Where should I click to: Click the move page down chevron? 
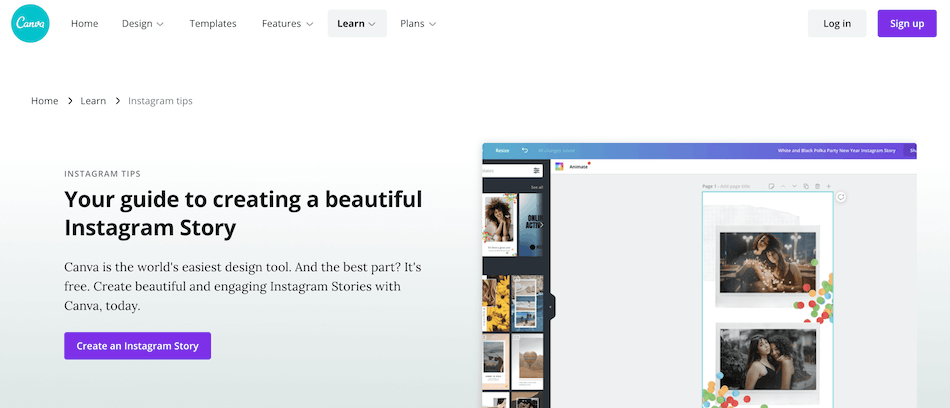(x=794, y=186)
